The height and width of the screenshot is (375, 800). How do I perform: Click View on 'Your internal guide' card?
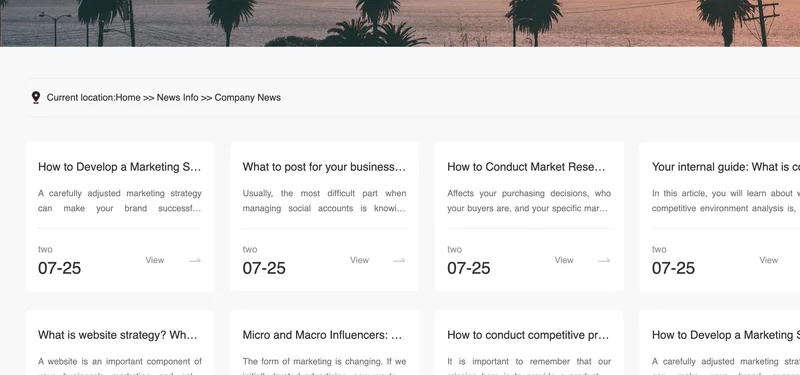[x=768, y=260]
